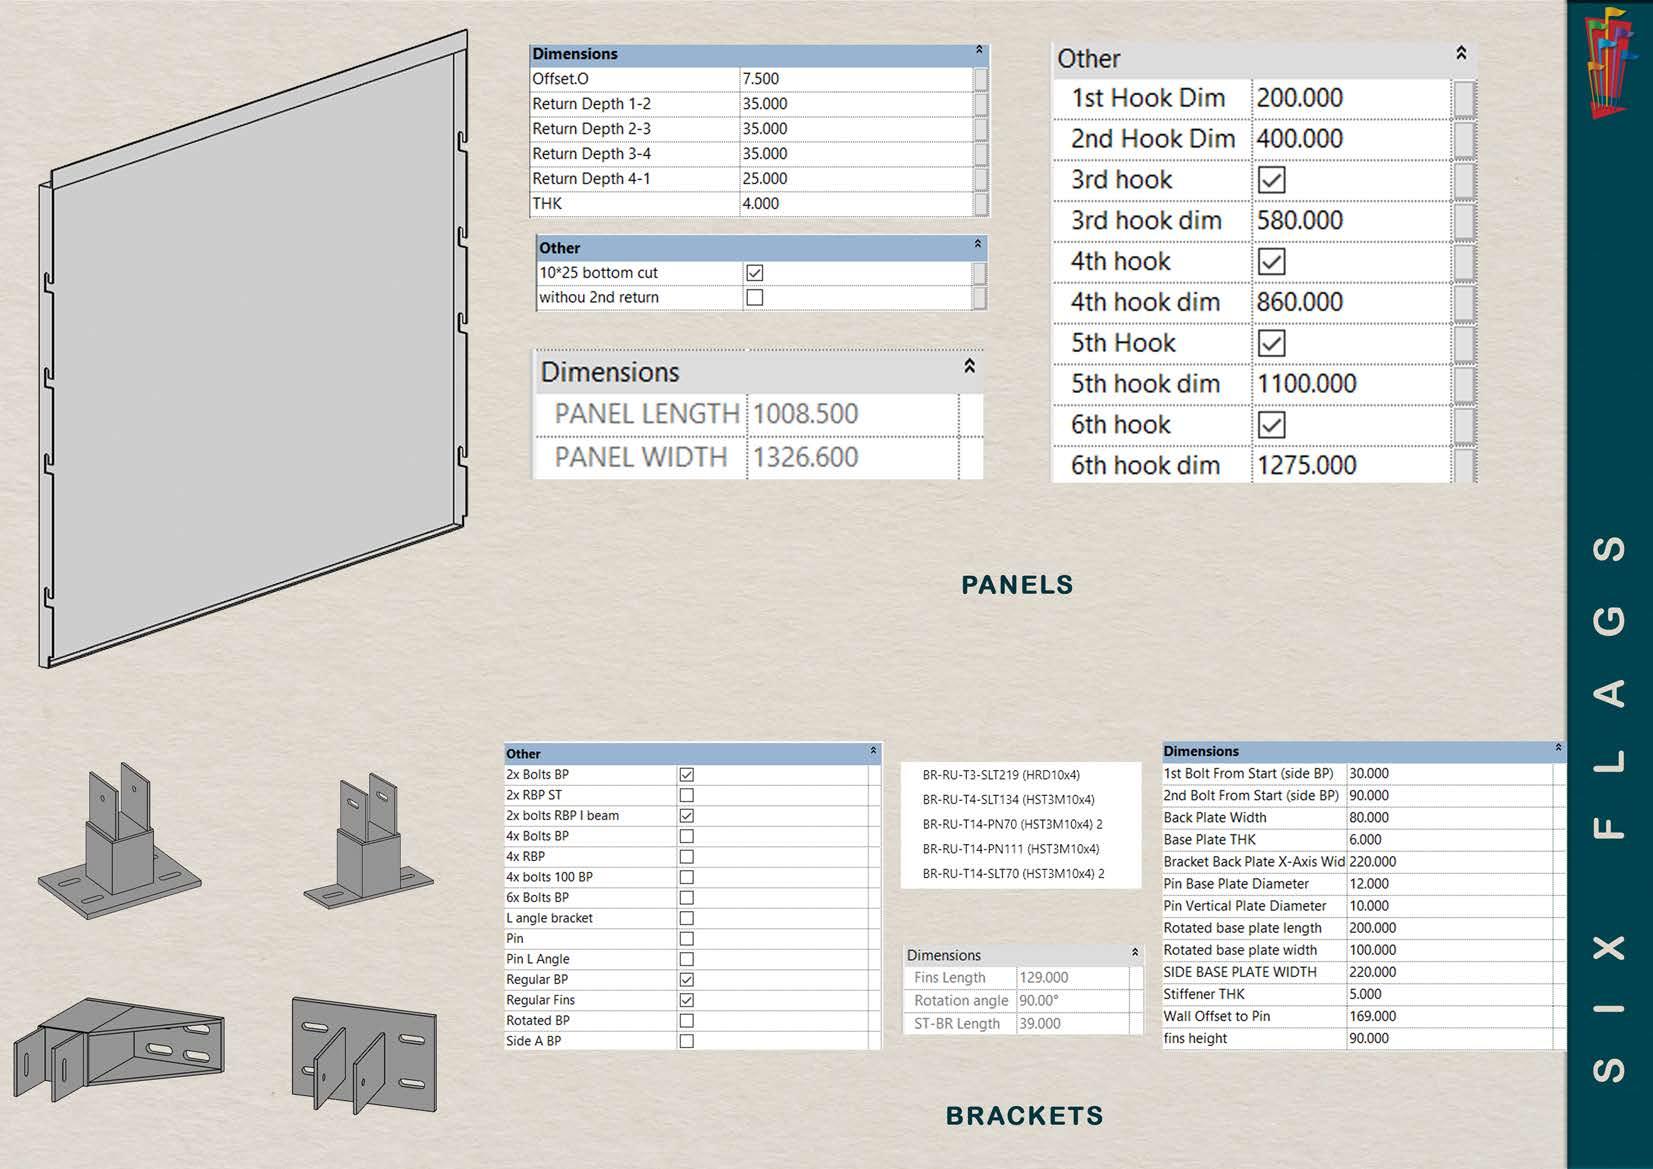Image resolution: width=1653 pixels, height=1169 pixels.
Task: Collapse the Dimensions section with PANEL LENGTH
Action: (x=969, y=366)
